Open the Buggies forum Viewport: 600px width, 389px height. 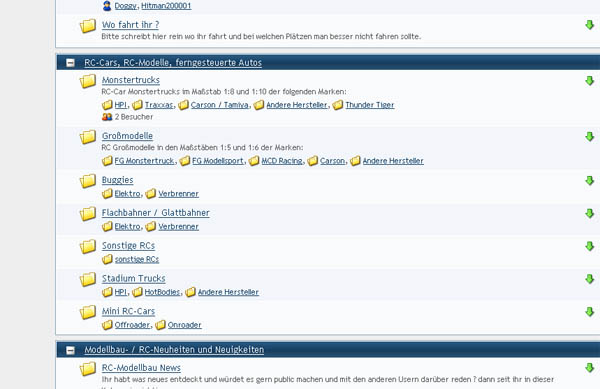tap(117, 180)
